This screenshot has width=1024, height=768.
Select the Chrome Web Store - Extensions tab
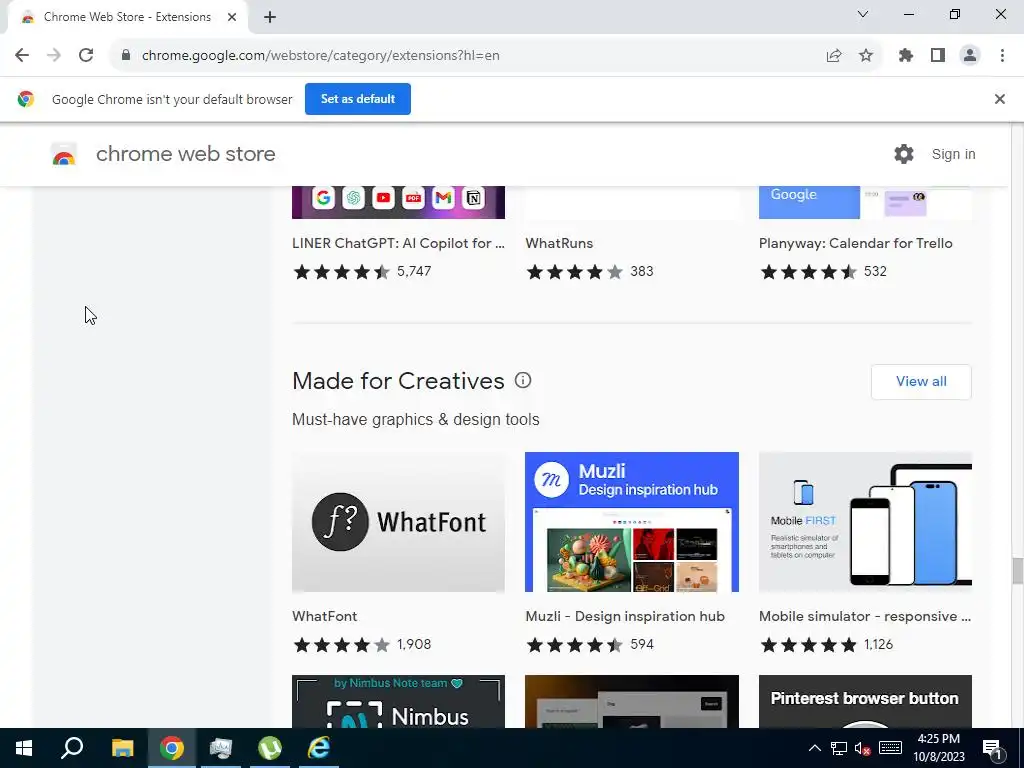(127, 17)
